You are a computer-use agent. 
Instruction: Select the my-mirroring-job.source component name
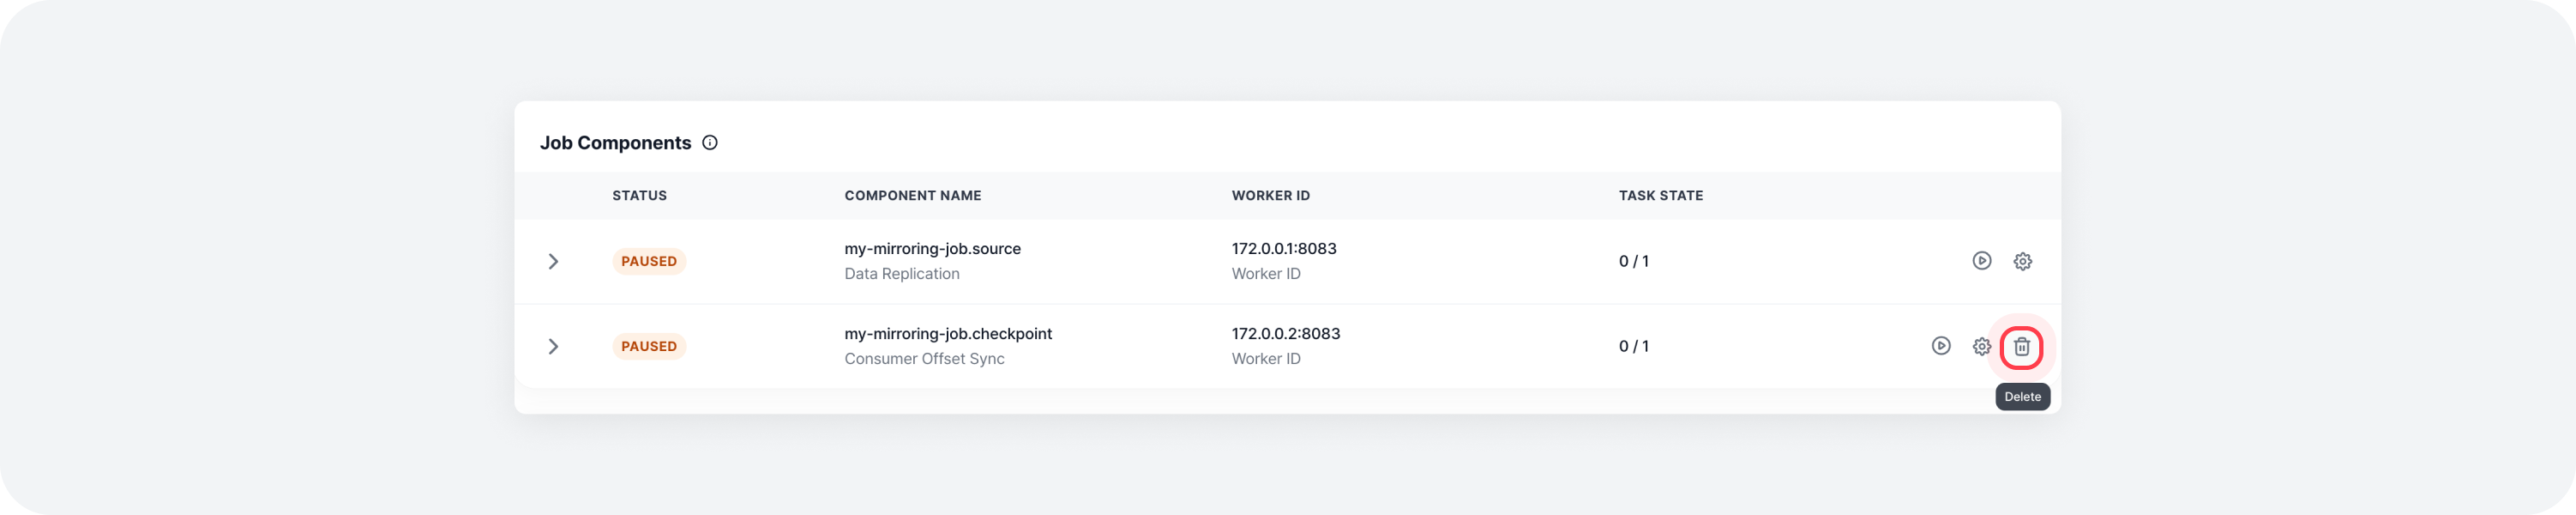pyautogui.click(x=932, y=249)
